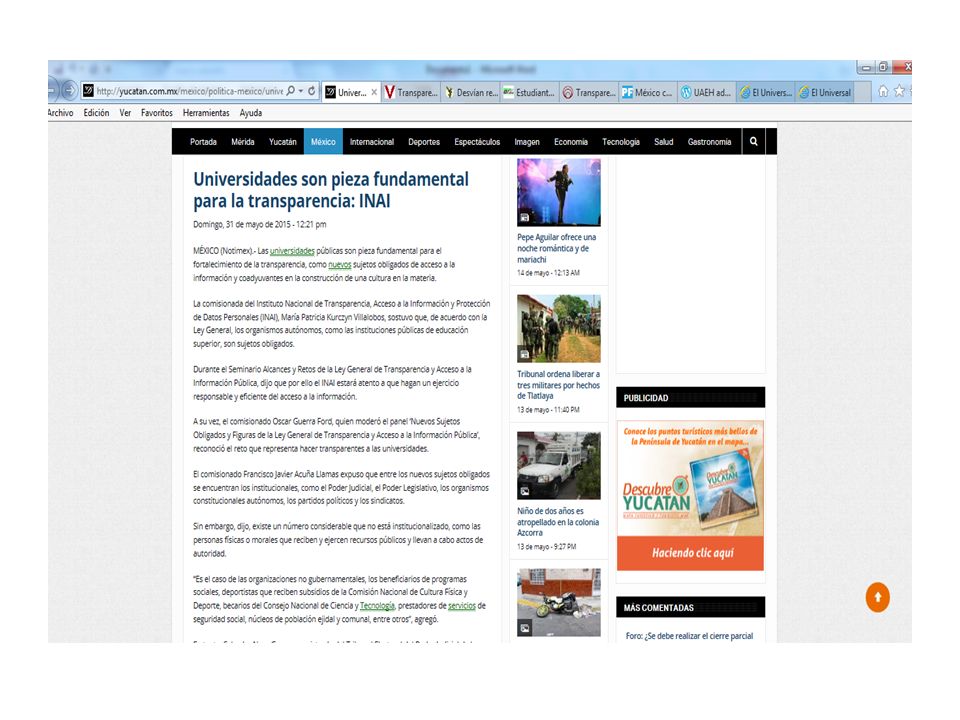
Task: Click the orange scroll-to-top arrow button
Action: (x=877, y=597)
